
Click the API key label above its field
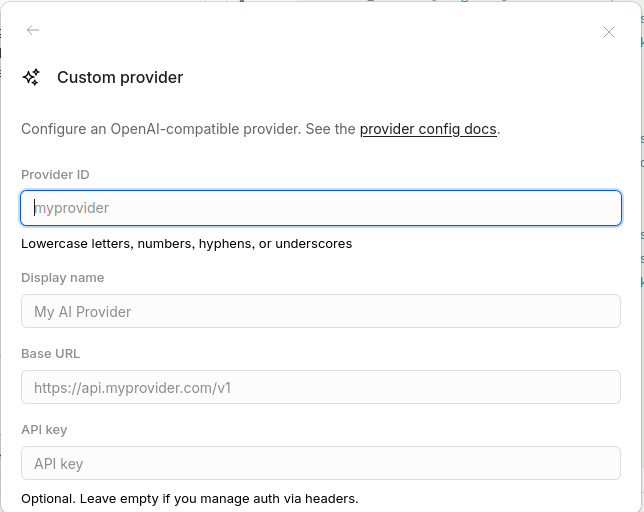(x=44, y=429)
